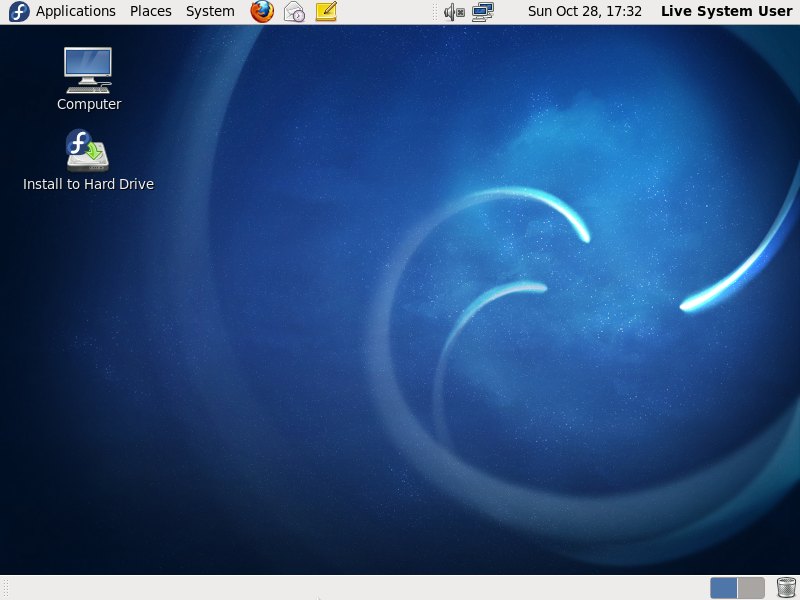The width and height of the screenshot is (800, 600).
Task: Open the Places menu
Action: [x=151, y=12]
